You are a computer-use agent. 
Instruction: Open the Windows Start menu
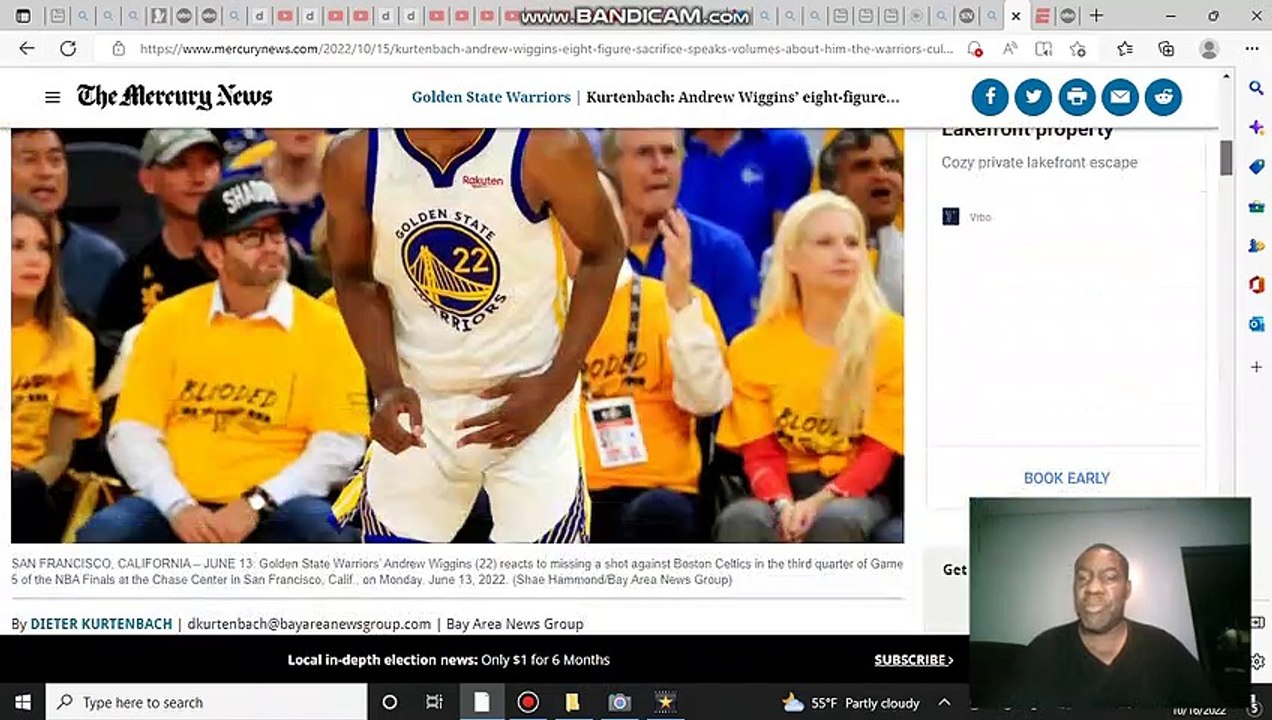click(x=22, y=702)
